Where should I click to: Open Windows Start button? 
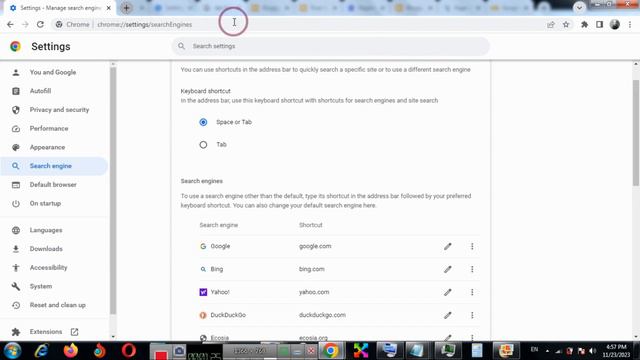point(13,351)
